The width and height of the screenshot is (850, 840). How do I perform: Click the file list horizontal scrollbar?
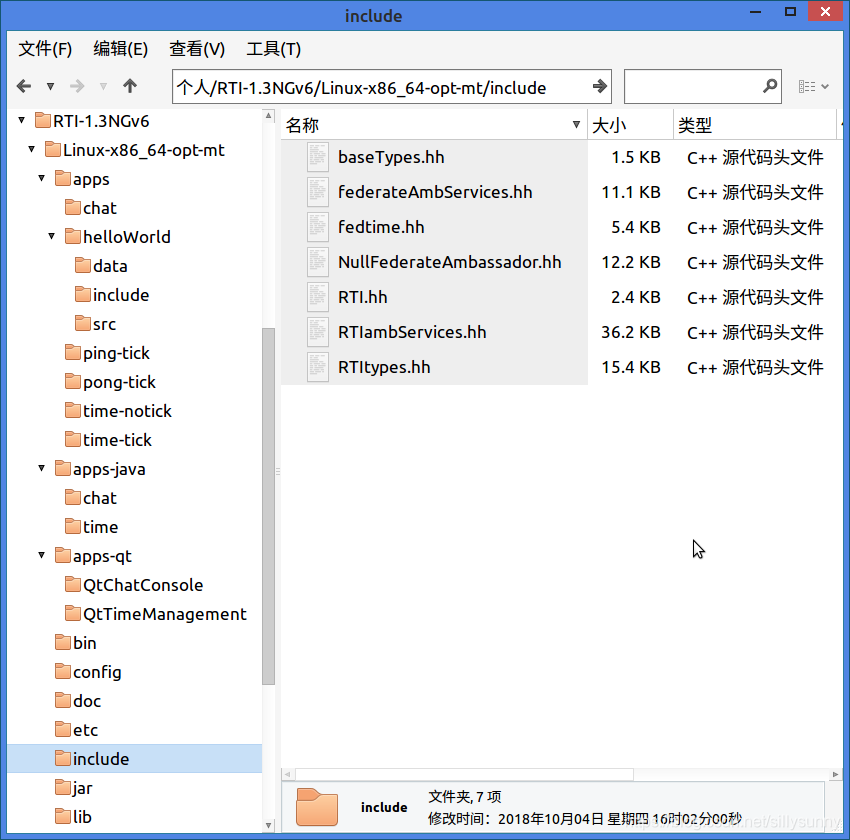pyautogui.click(x=464, y=774)
